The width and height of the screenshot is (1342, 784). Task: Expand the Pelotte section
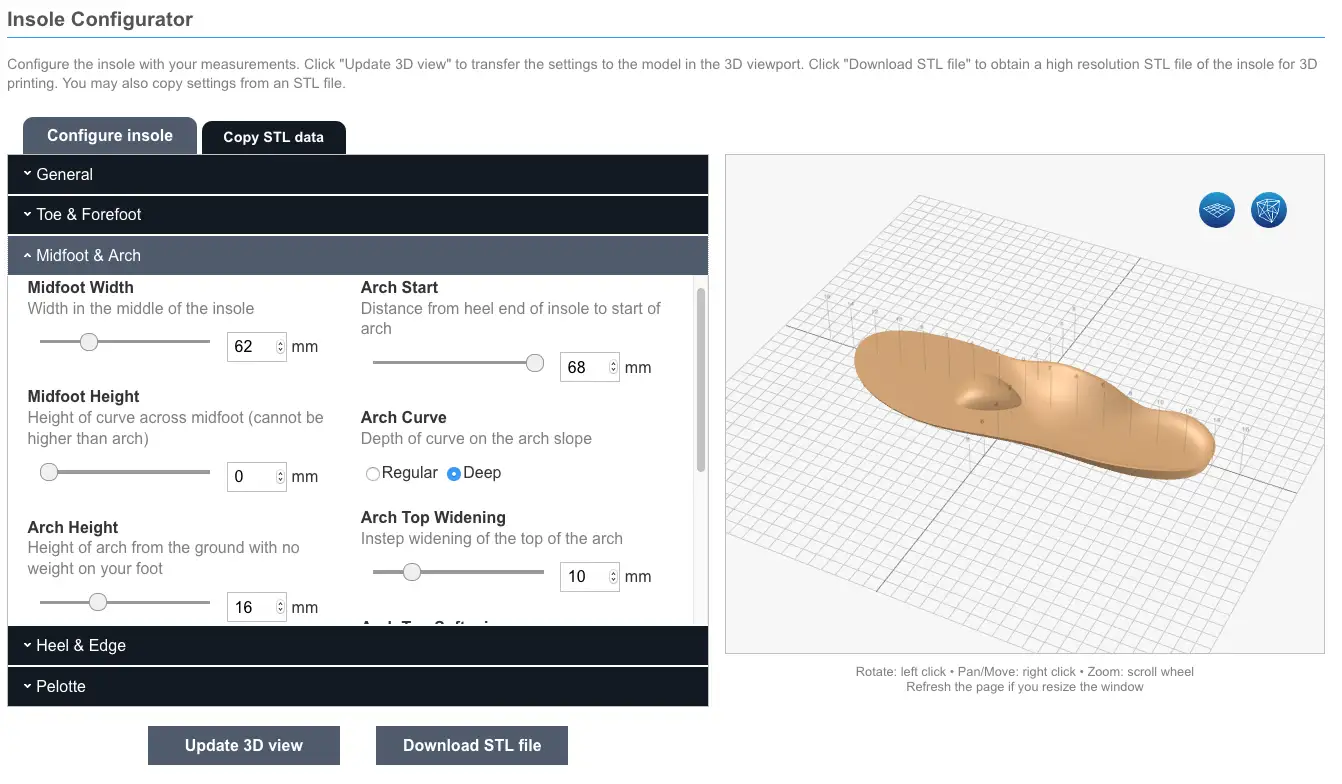pyautogui.click(x=358, y=687)
